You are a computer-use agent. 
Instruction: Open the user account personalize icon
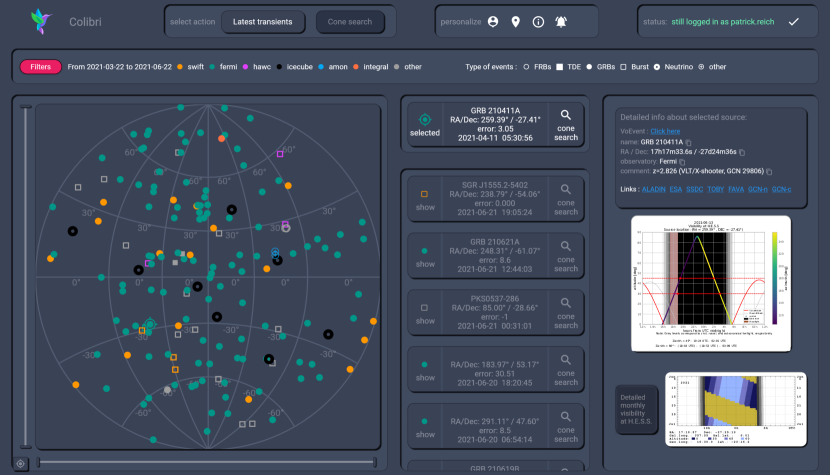pos(492,22)
